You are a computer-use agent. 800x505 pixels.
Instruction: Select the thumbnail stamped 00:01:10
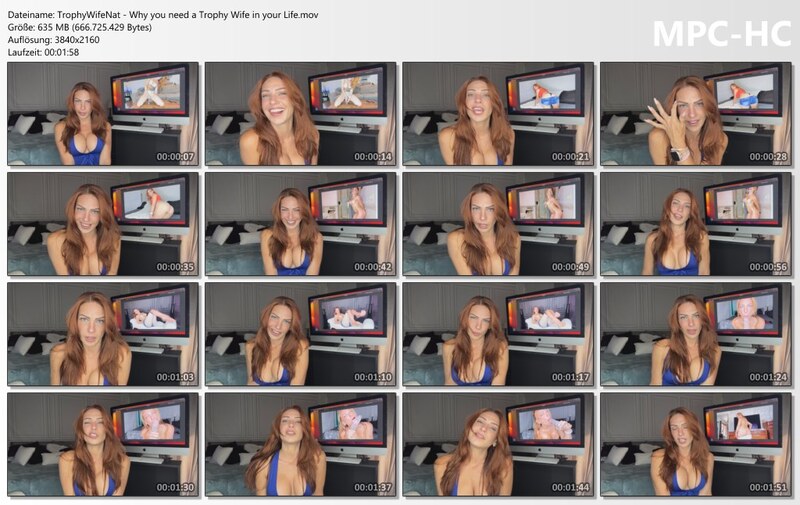(x=301, y=335)
